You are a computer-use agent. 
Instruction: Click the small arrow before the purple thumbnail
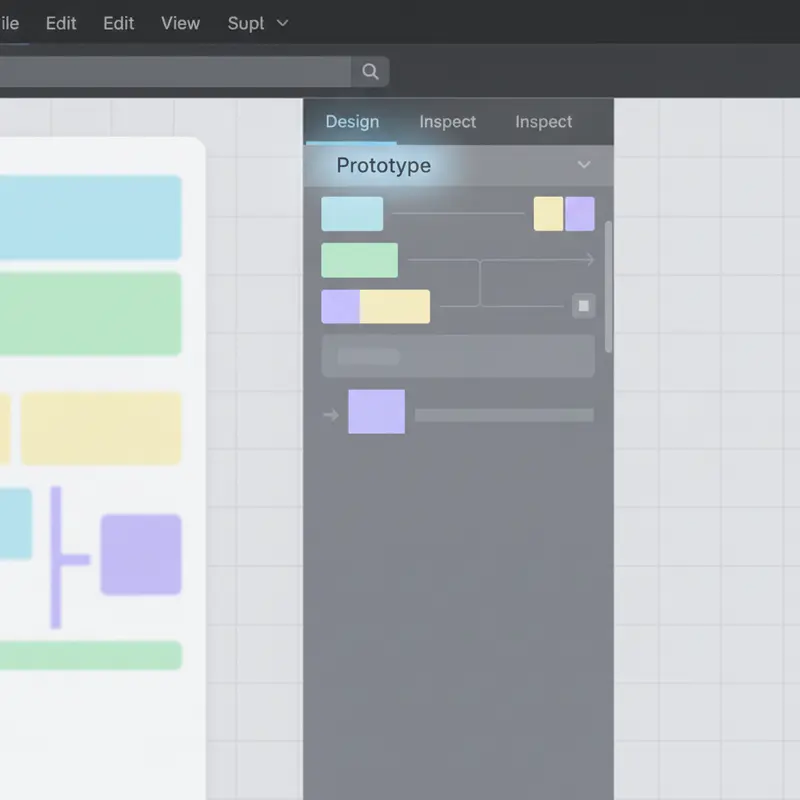[331, 414]
